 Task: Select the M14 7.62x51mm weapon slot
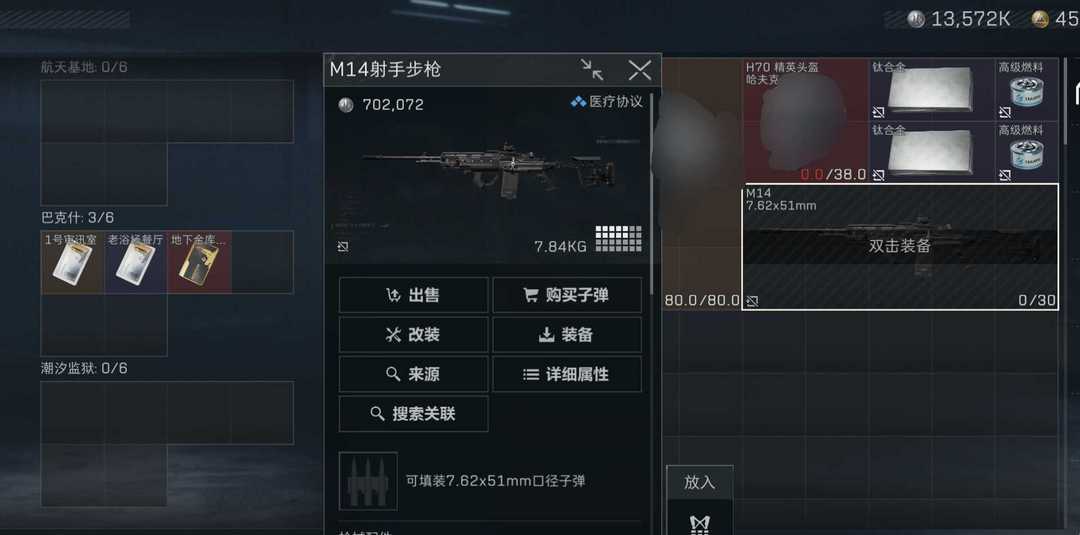pos(900,247)
